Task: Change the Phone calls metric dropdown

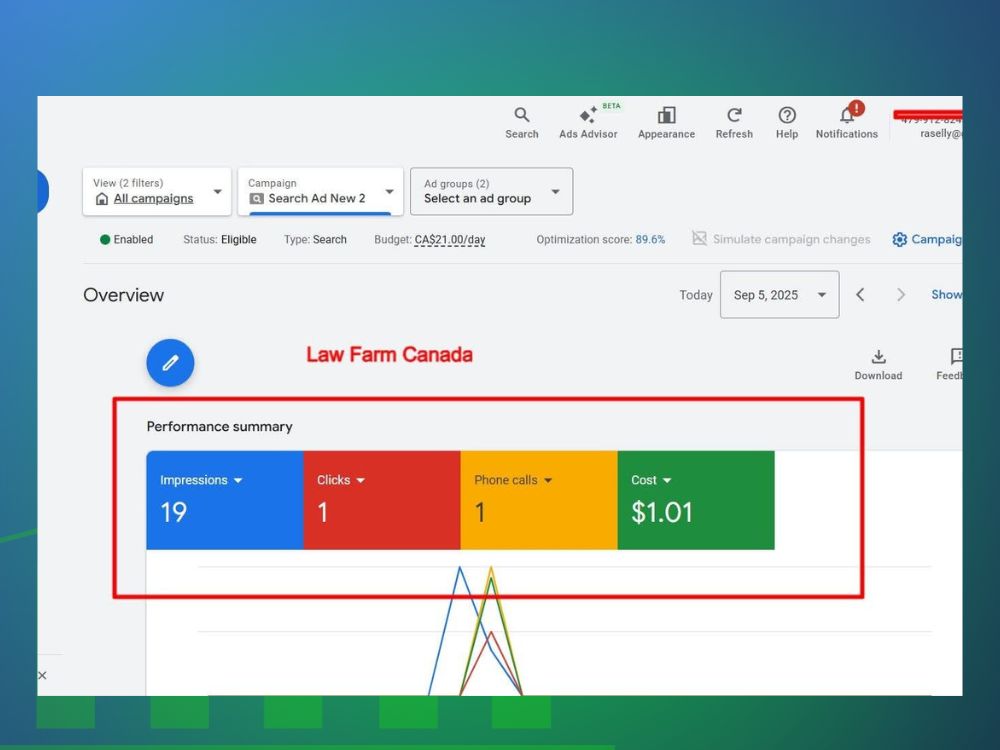Action: pyautogui.click(x=513, y=480)
